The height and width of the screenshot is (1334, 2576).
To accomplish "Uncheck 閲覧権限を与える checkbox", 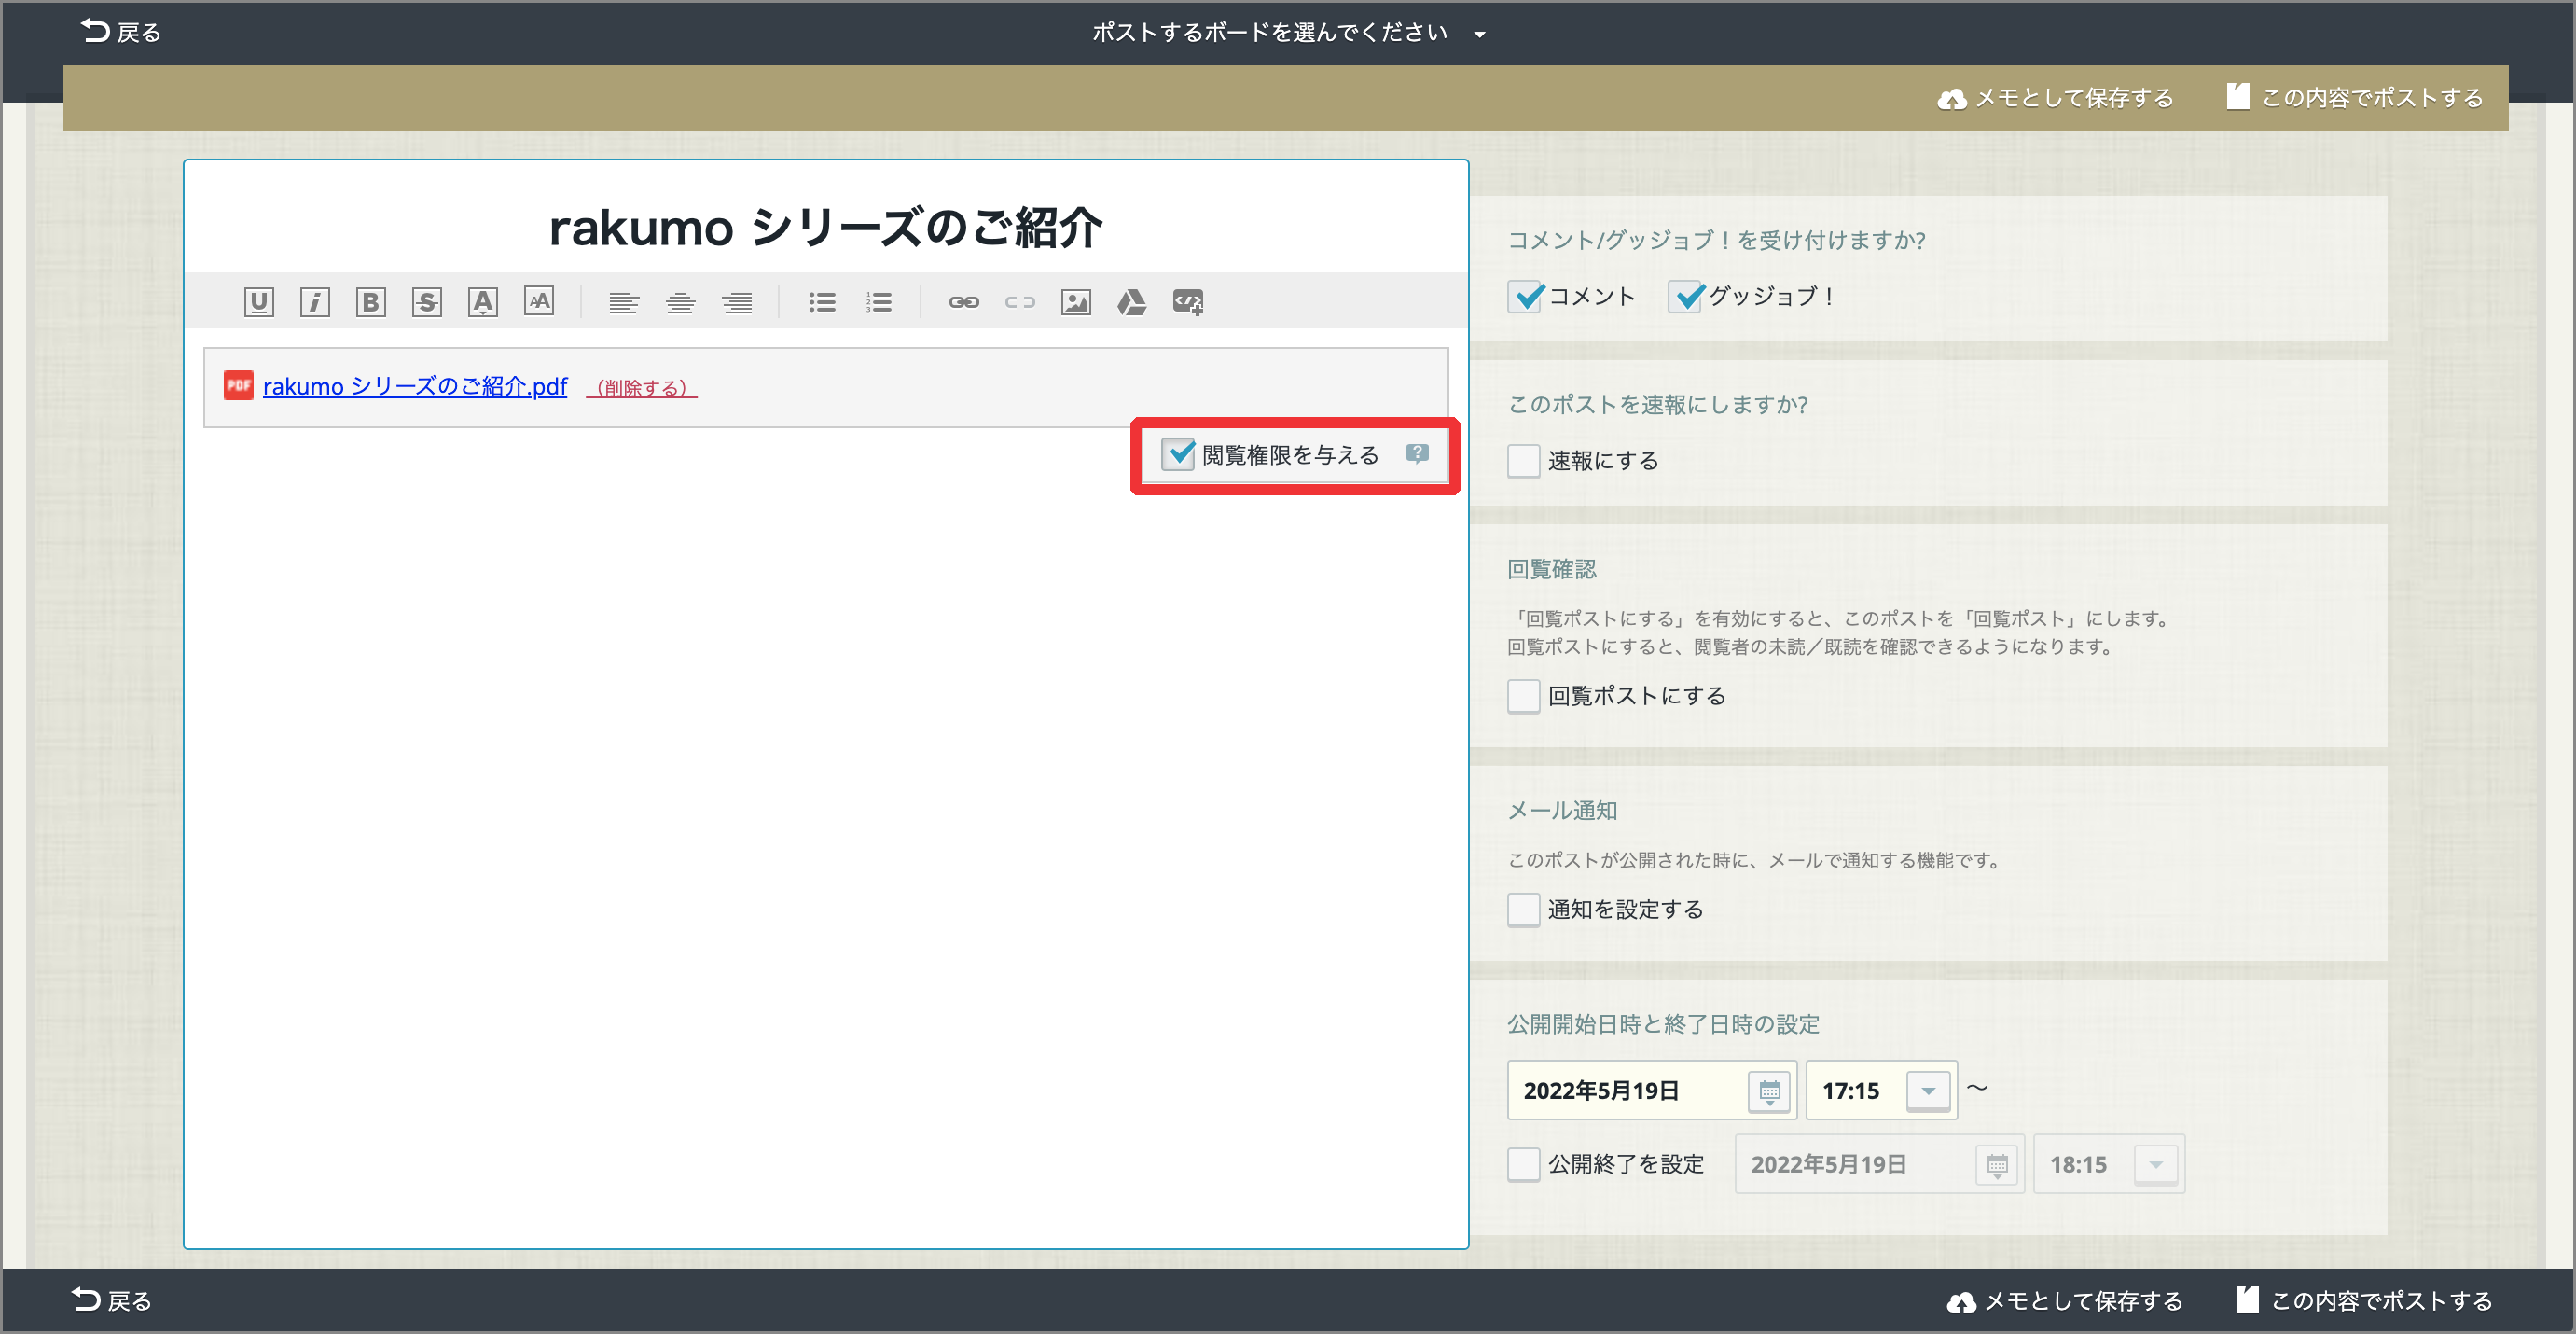I will [1179, 454].
